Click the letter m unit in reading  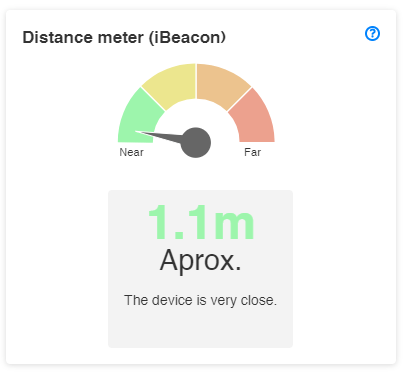tap(234, 227)
